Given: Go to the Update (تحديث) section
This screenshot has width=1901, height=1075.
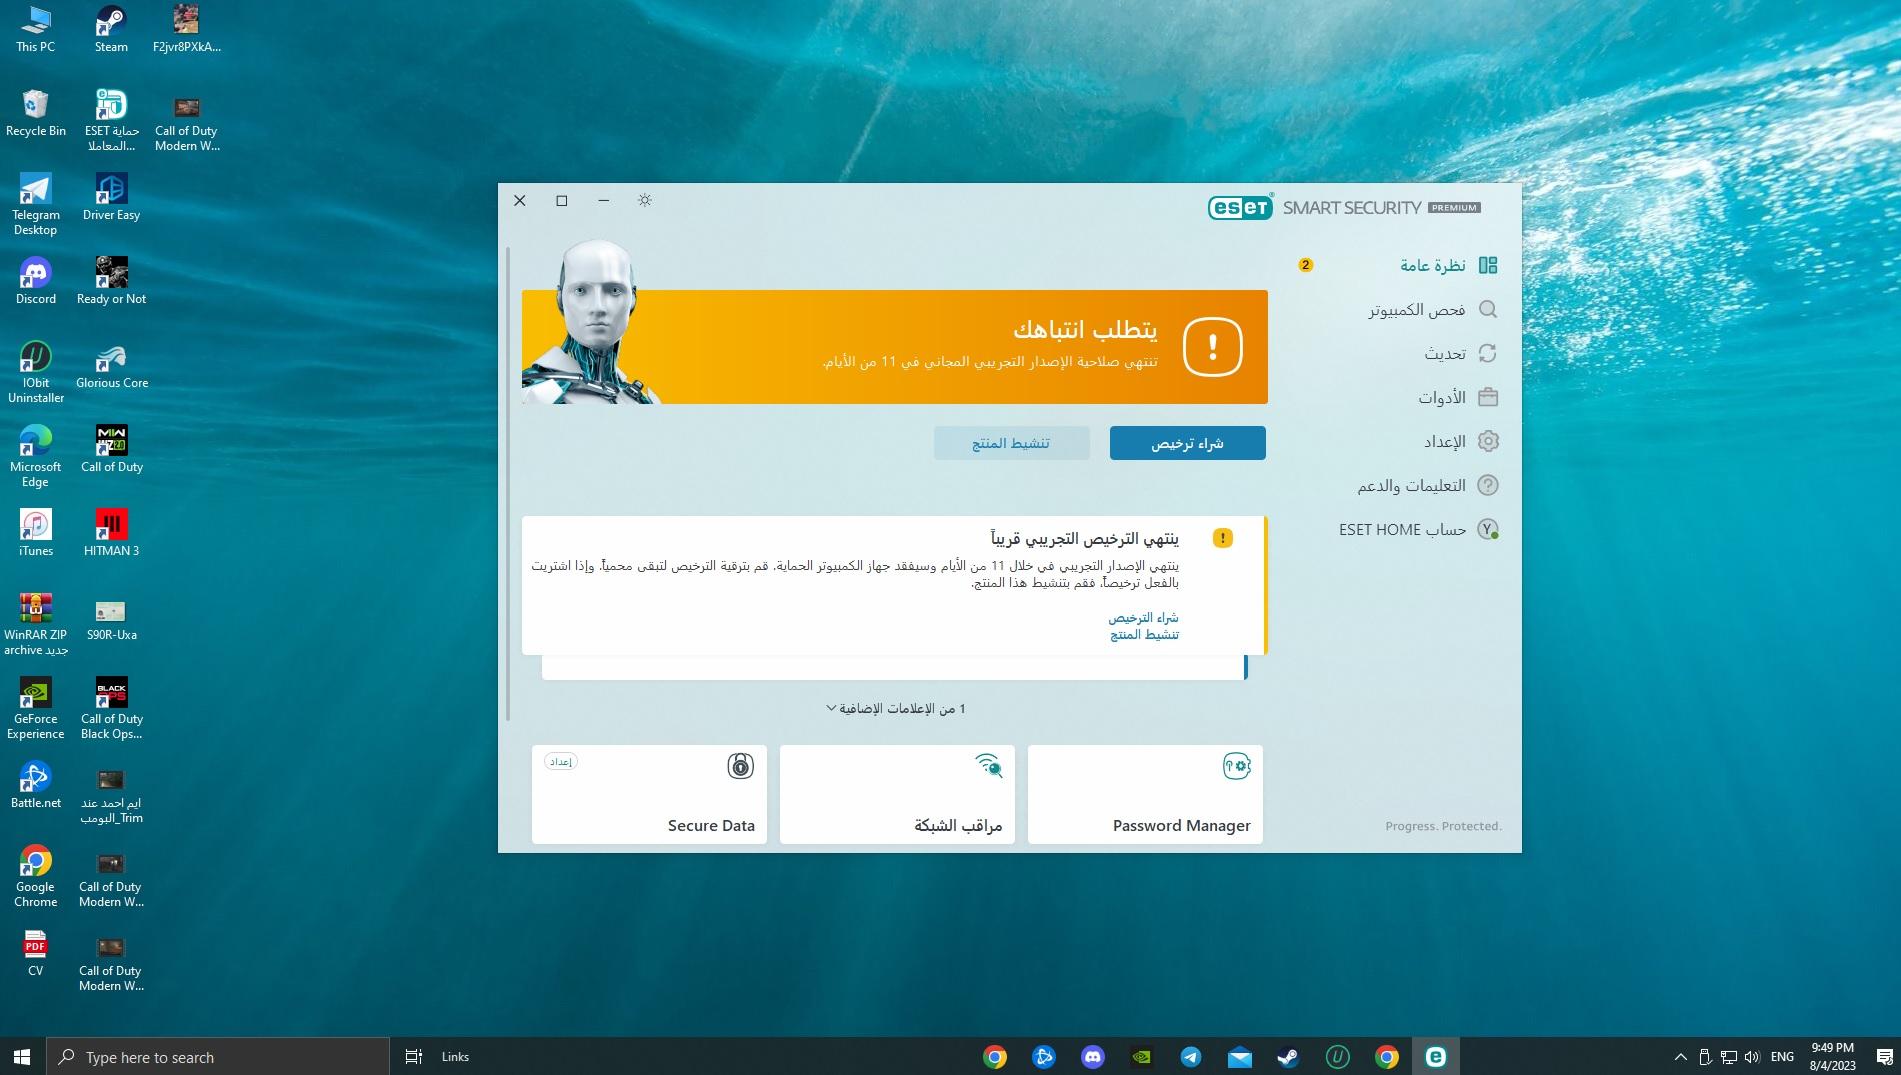Looking at the screenshot, I should [x=1461, y=353].
